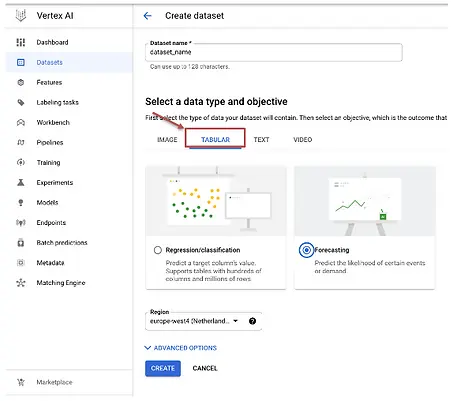453x401 pixels.
Task: Open Matching Engine in the sidebar
Action: click(69, 283)
